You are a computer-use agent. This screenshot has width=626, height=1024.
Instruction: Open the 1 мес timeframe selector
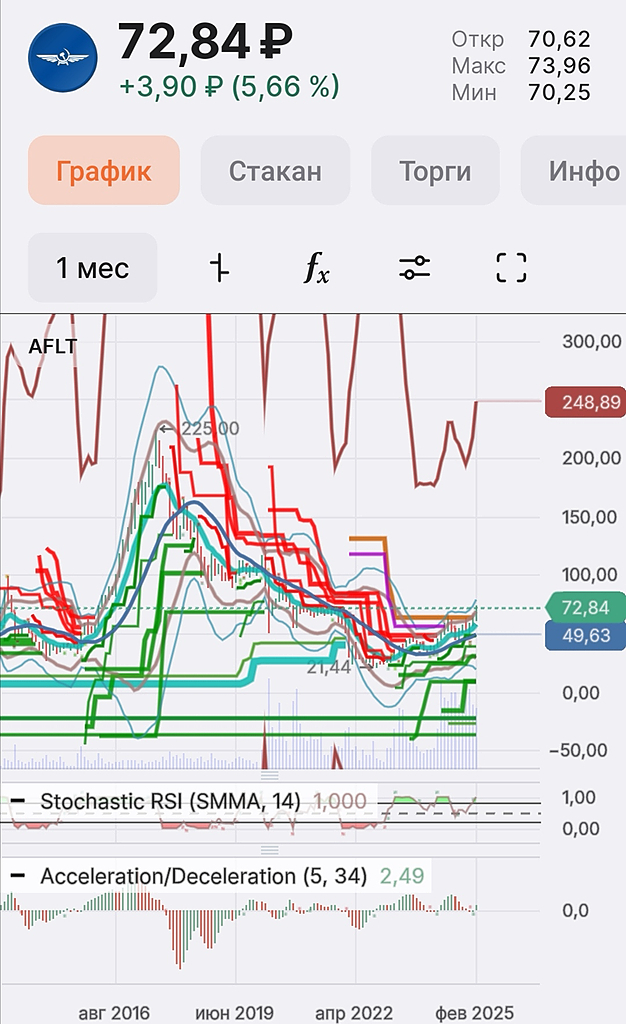[x=93, y=268]
